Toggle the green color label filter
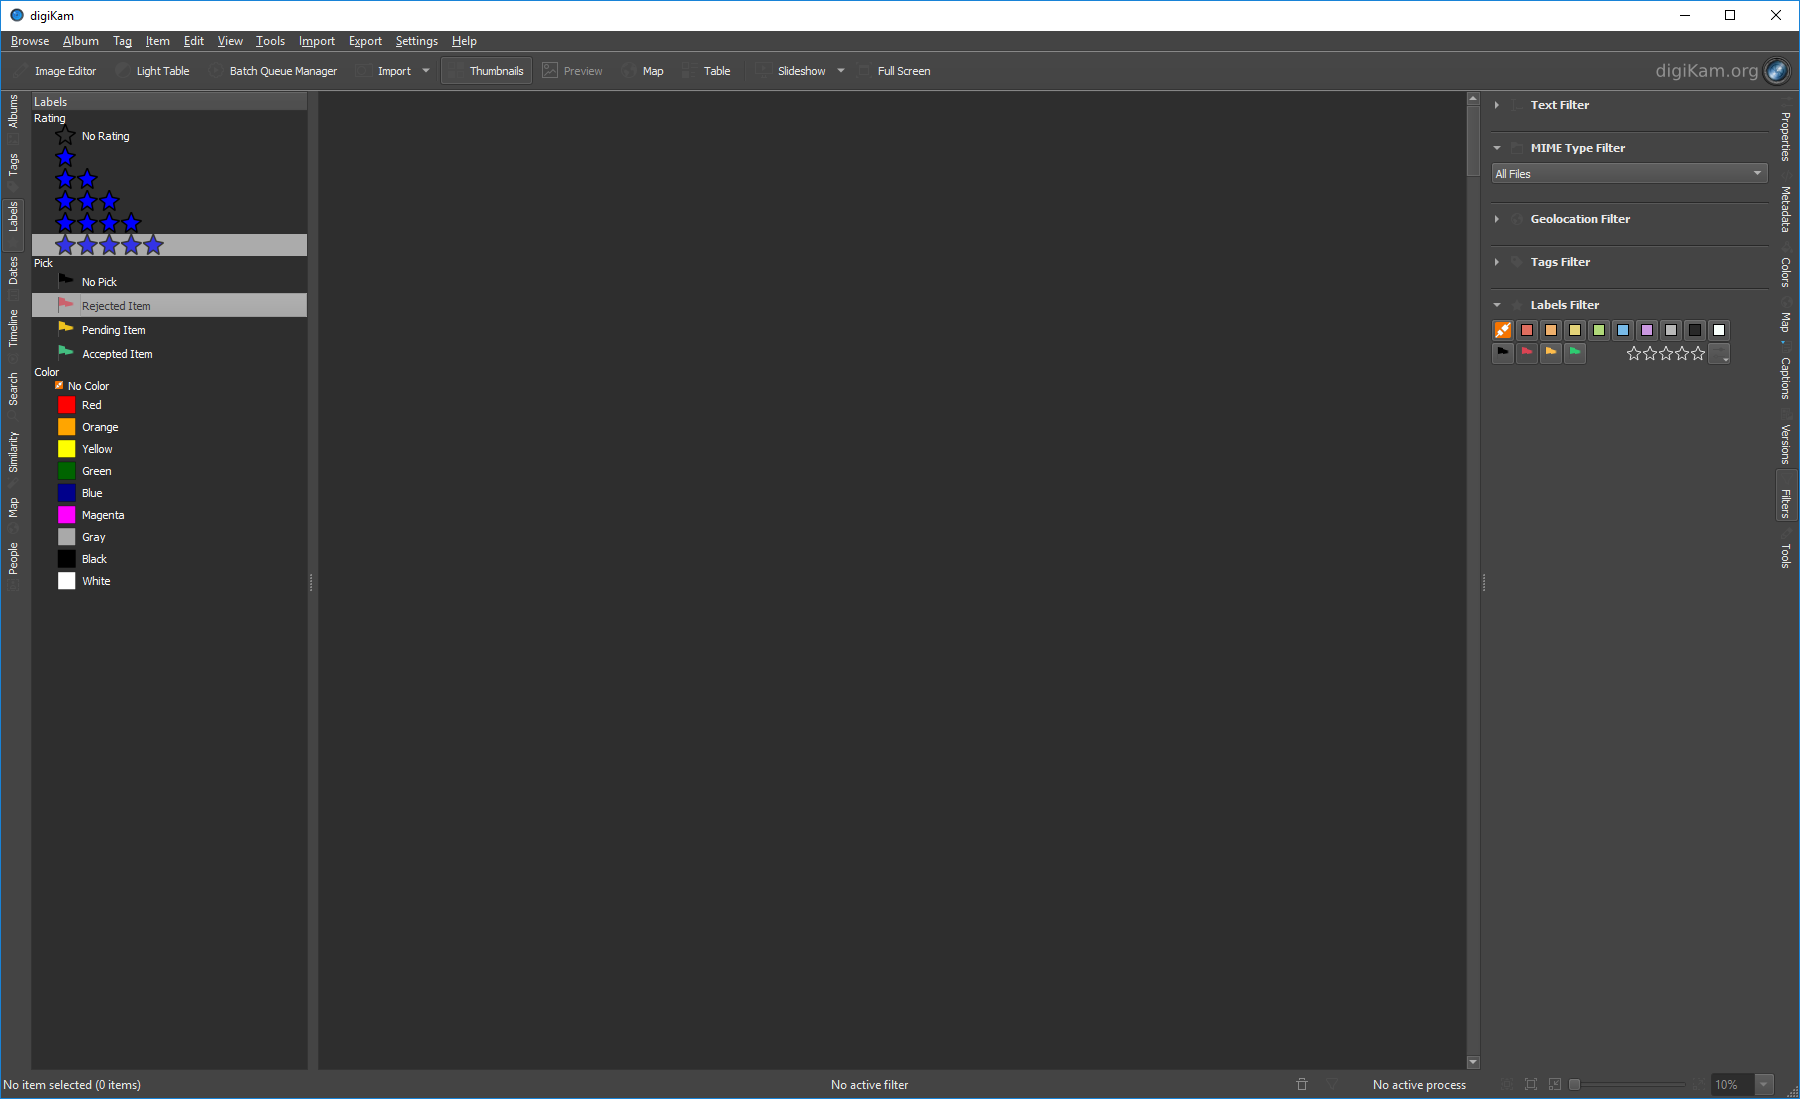Screen dimensions: 1800x1099 1598,330
